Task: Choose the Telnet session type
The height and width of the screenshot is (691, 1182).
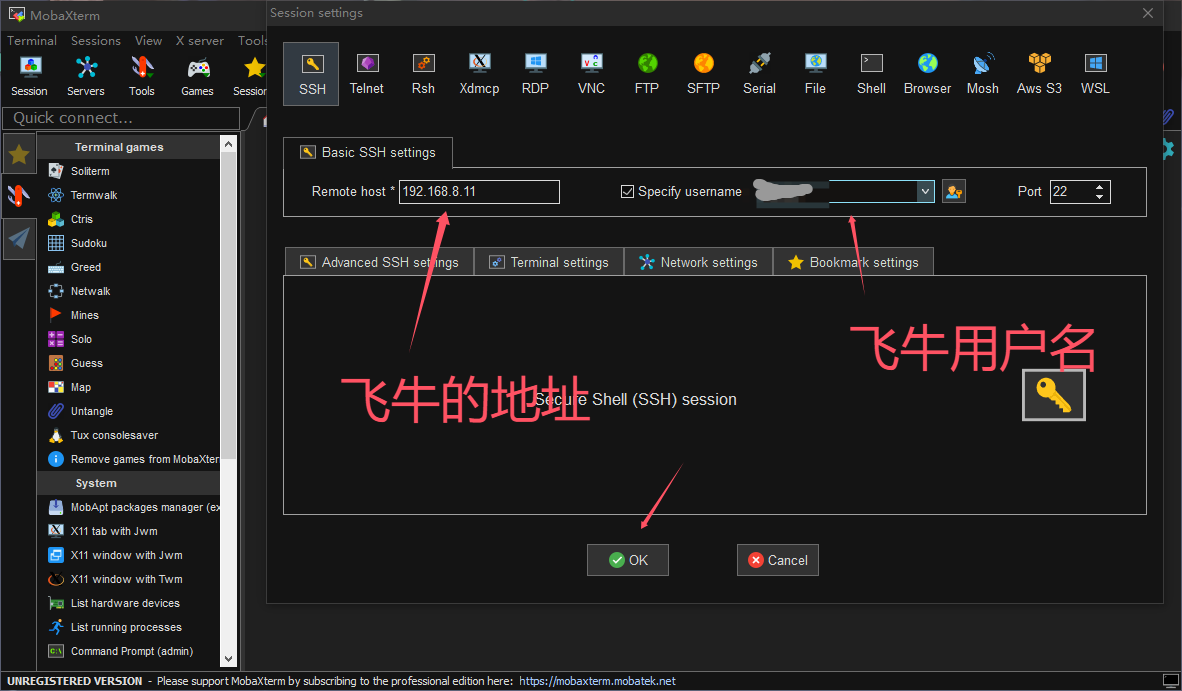Action: [366, 74]
